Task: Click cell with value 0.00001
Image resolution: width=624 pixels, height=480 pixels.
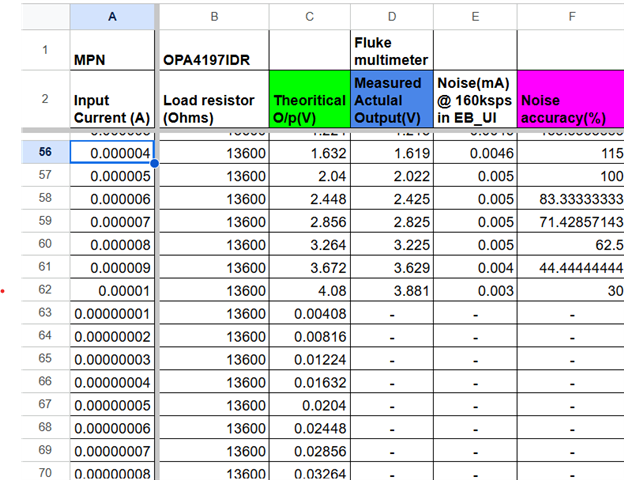Action: [112, 290]
